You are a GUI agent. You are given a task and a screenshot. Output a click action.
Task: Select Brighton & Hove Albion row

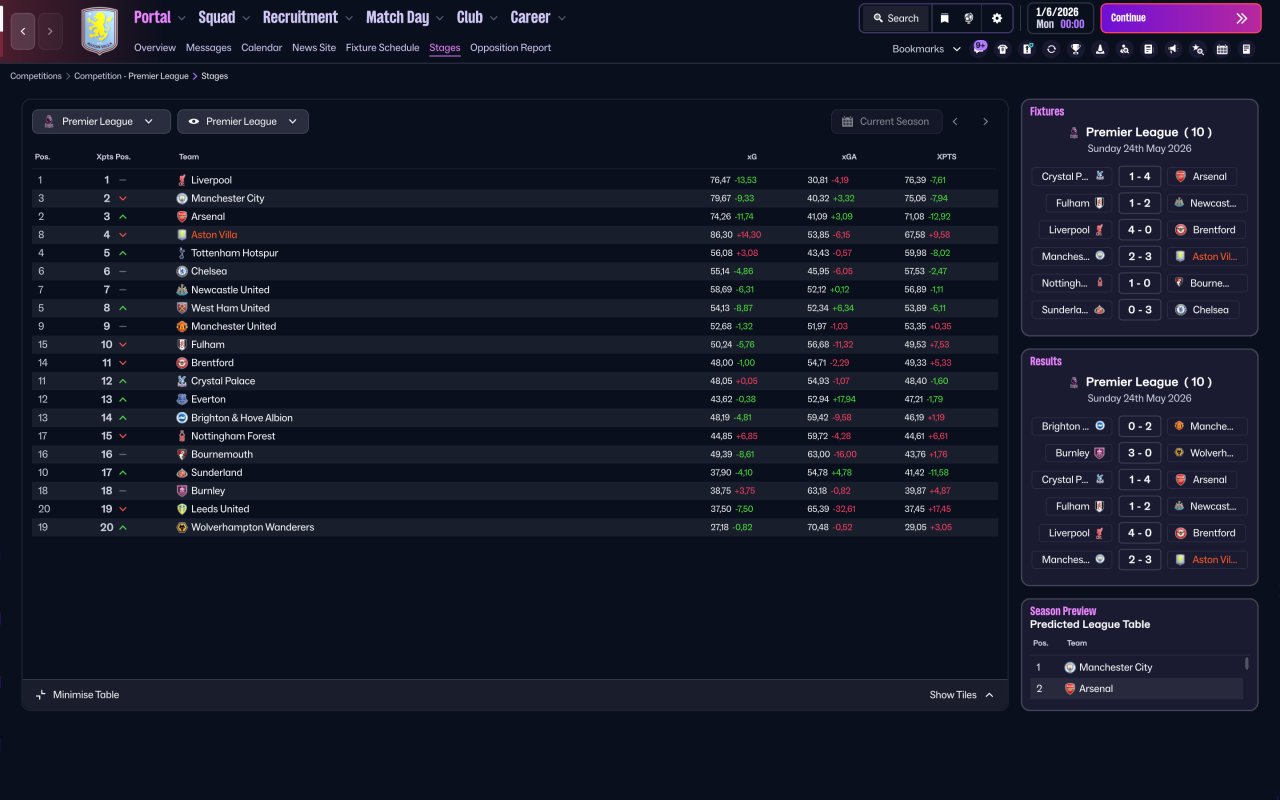point(515,418)
